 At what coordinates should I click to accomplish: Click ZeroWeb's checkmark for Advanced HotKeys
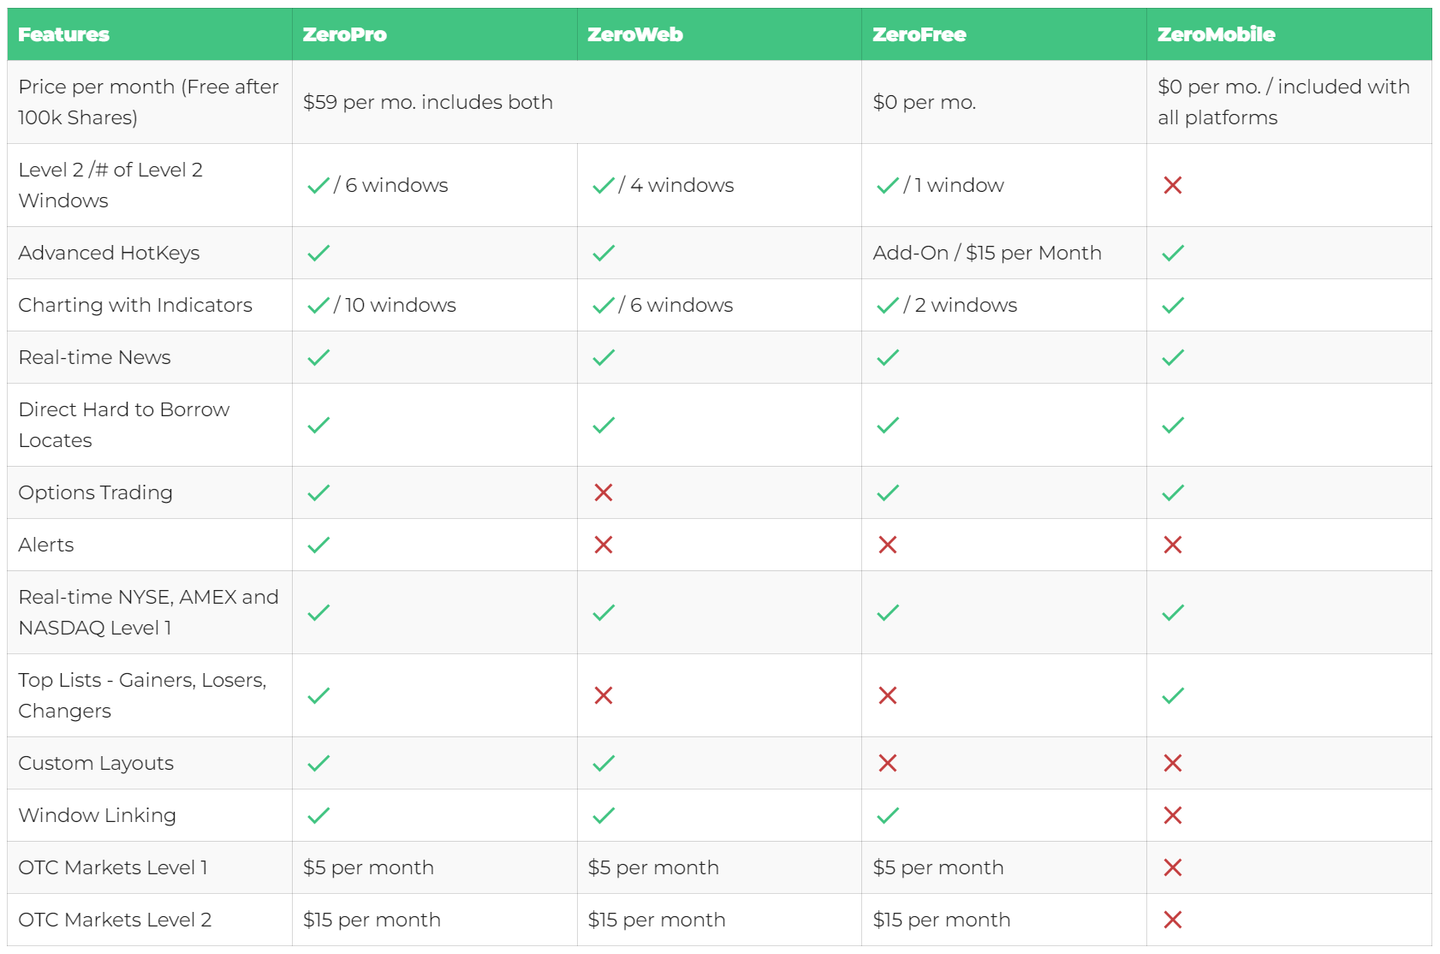pos(603,253)
